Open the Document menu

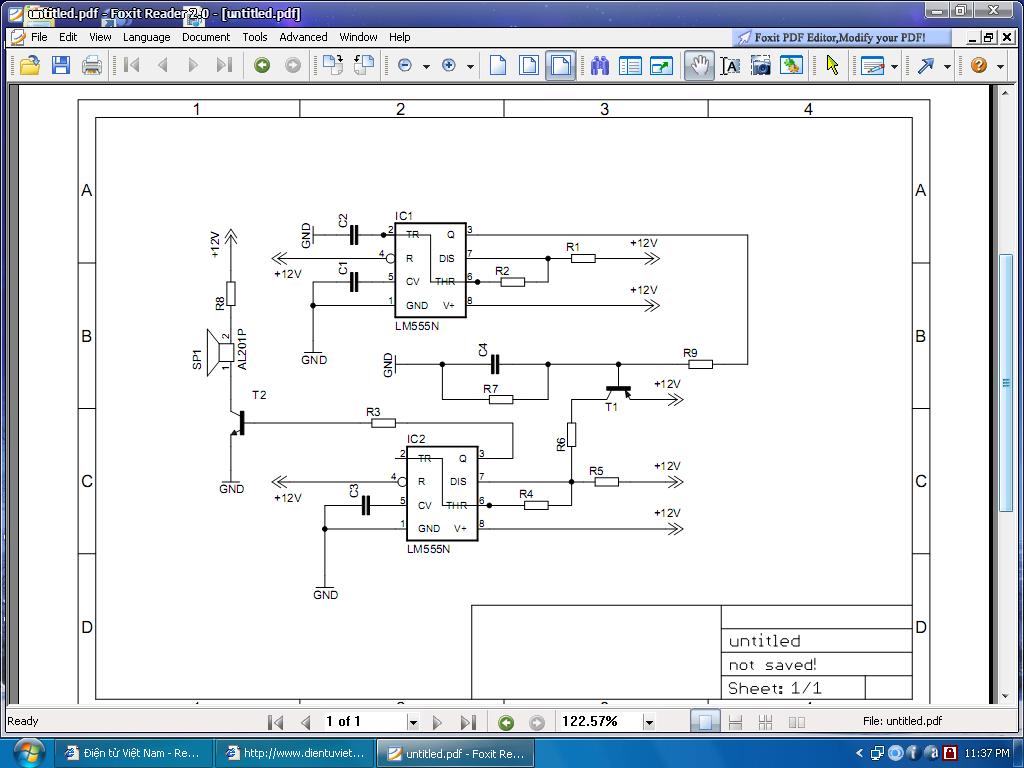(205, 37)
